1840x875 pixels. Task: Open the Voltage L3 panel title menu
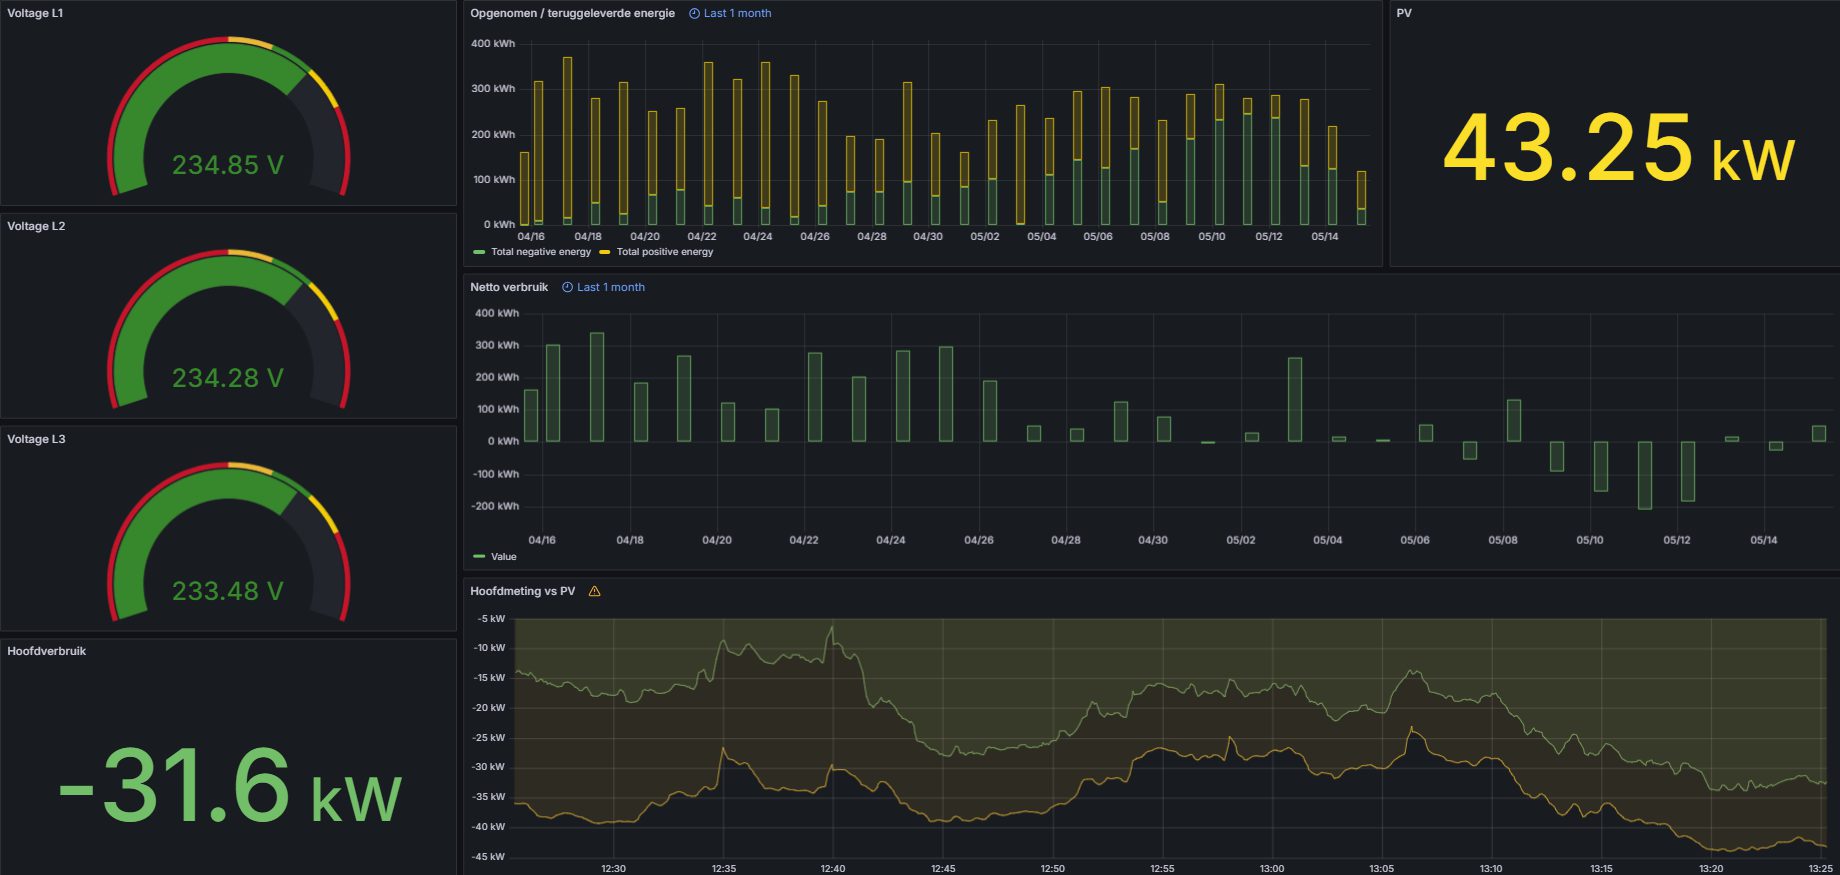pos(36,439)
